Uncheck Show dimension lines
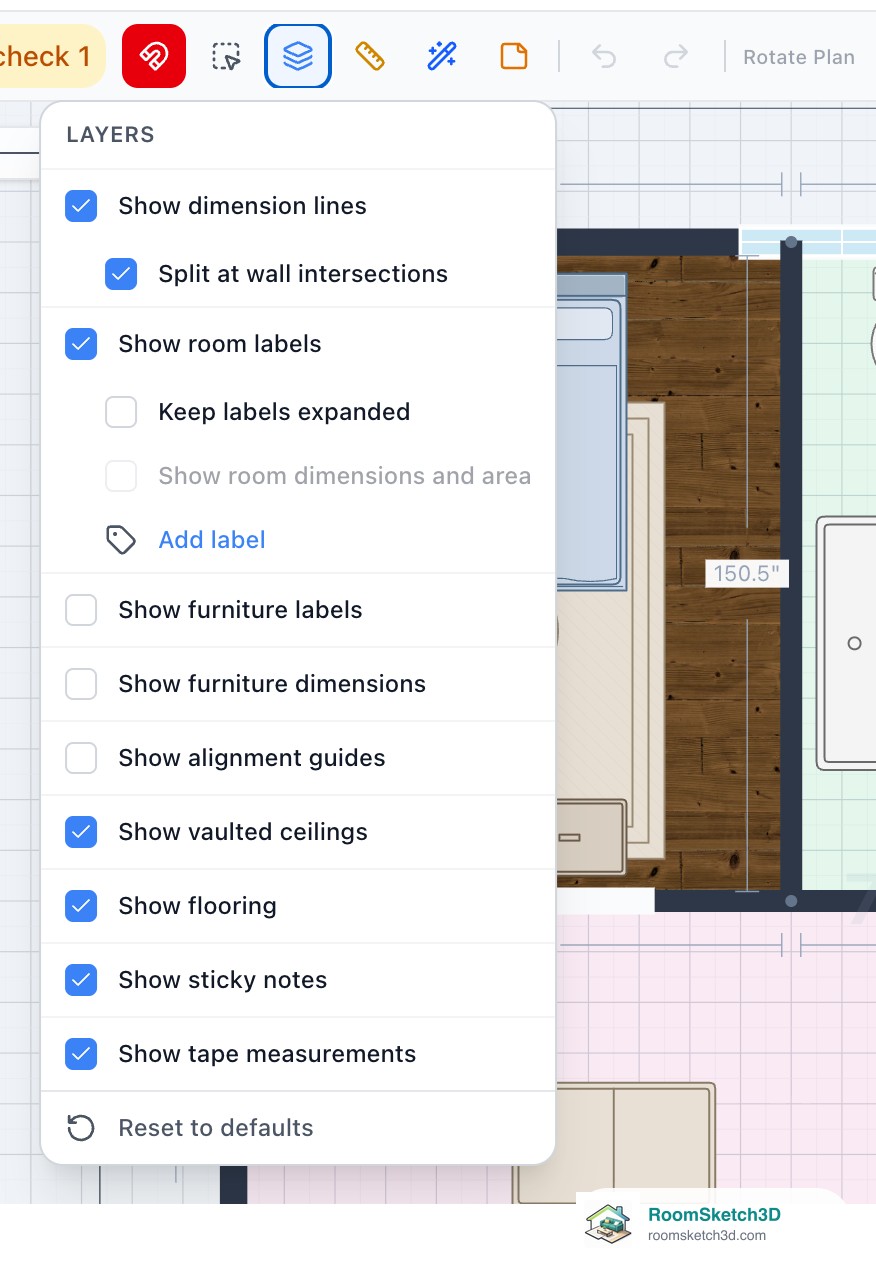Viewport: 876px width, 1284px height. click(81, 206)
